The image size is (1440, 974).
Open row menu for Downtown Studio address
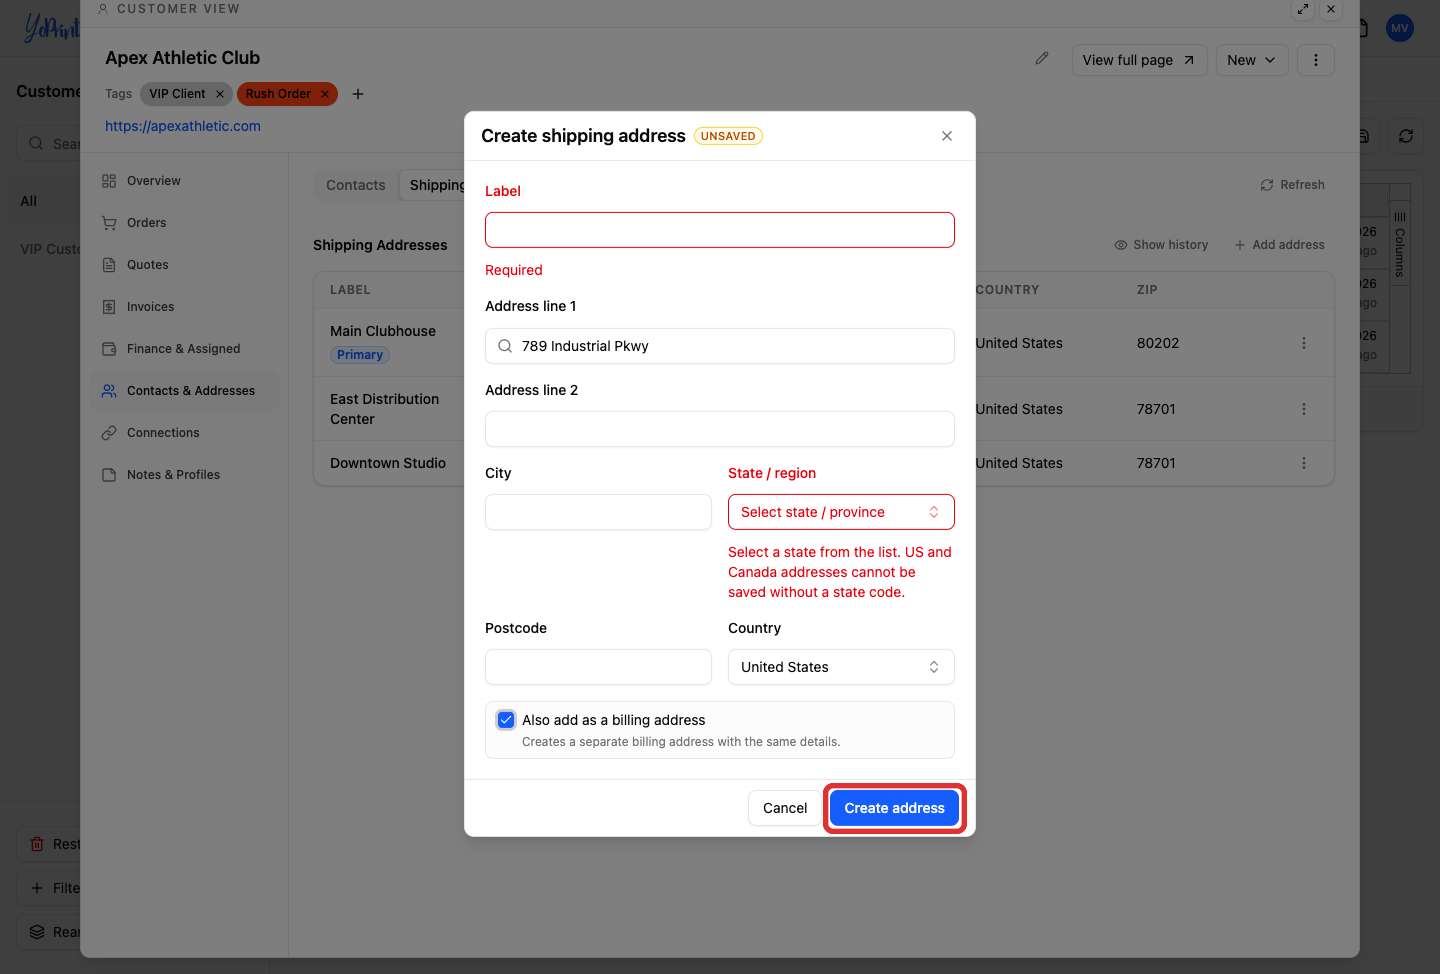point(1304,463)
